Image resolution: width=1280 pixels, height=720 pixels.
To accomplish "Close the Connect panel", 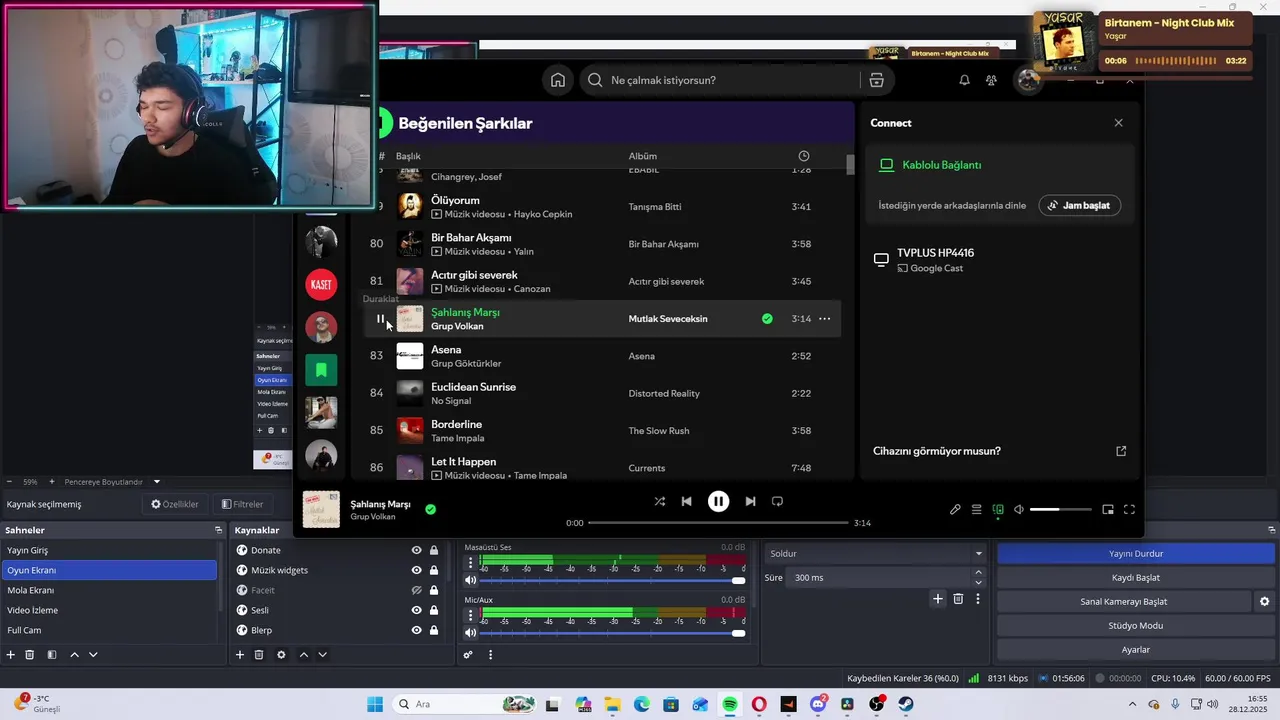I will (1118, 123).
